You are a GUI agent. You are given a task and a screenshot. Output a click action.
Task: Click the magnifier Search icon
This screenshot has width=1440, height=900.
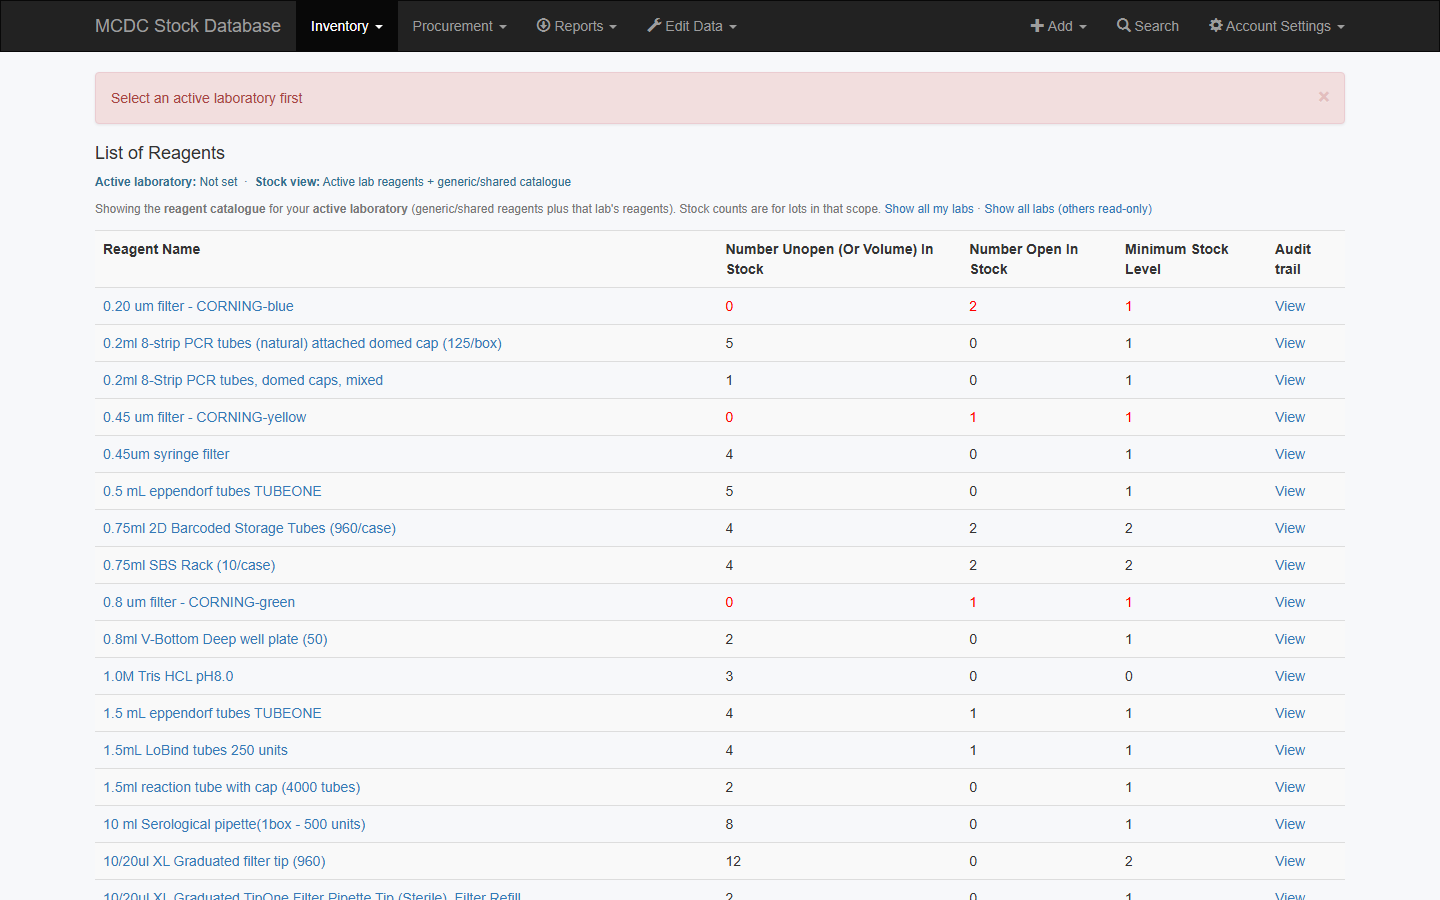(1124, 25)
